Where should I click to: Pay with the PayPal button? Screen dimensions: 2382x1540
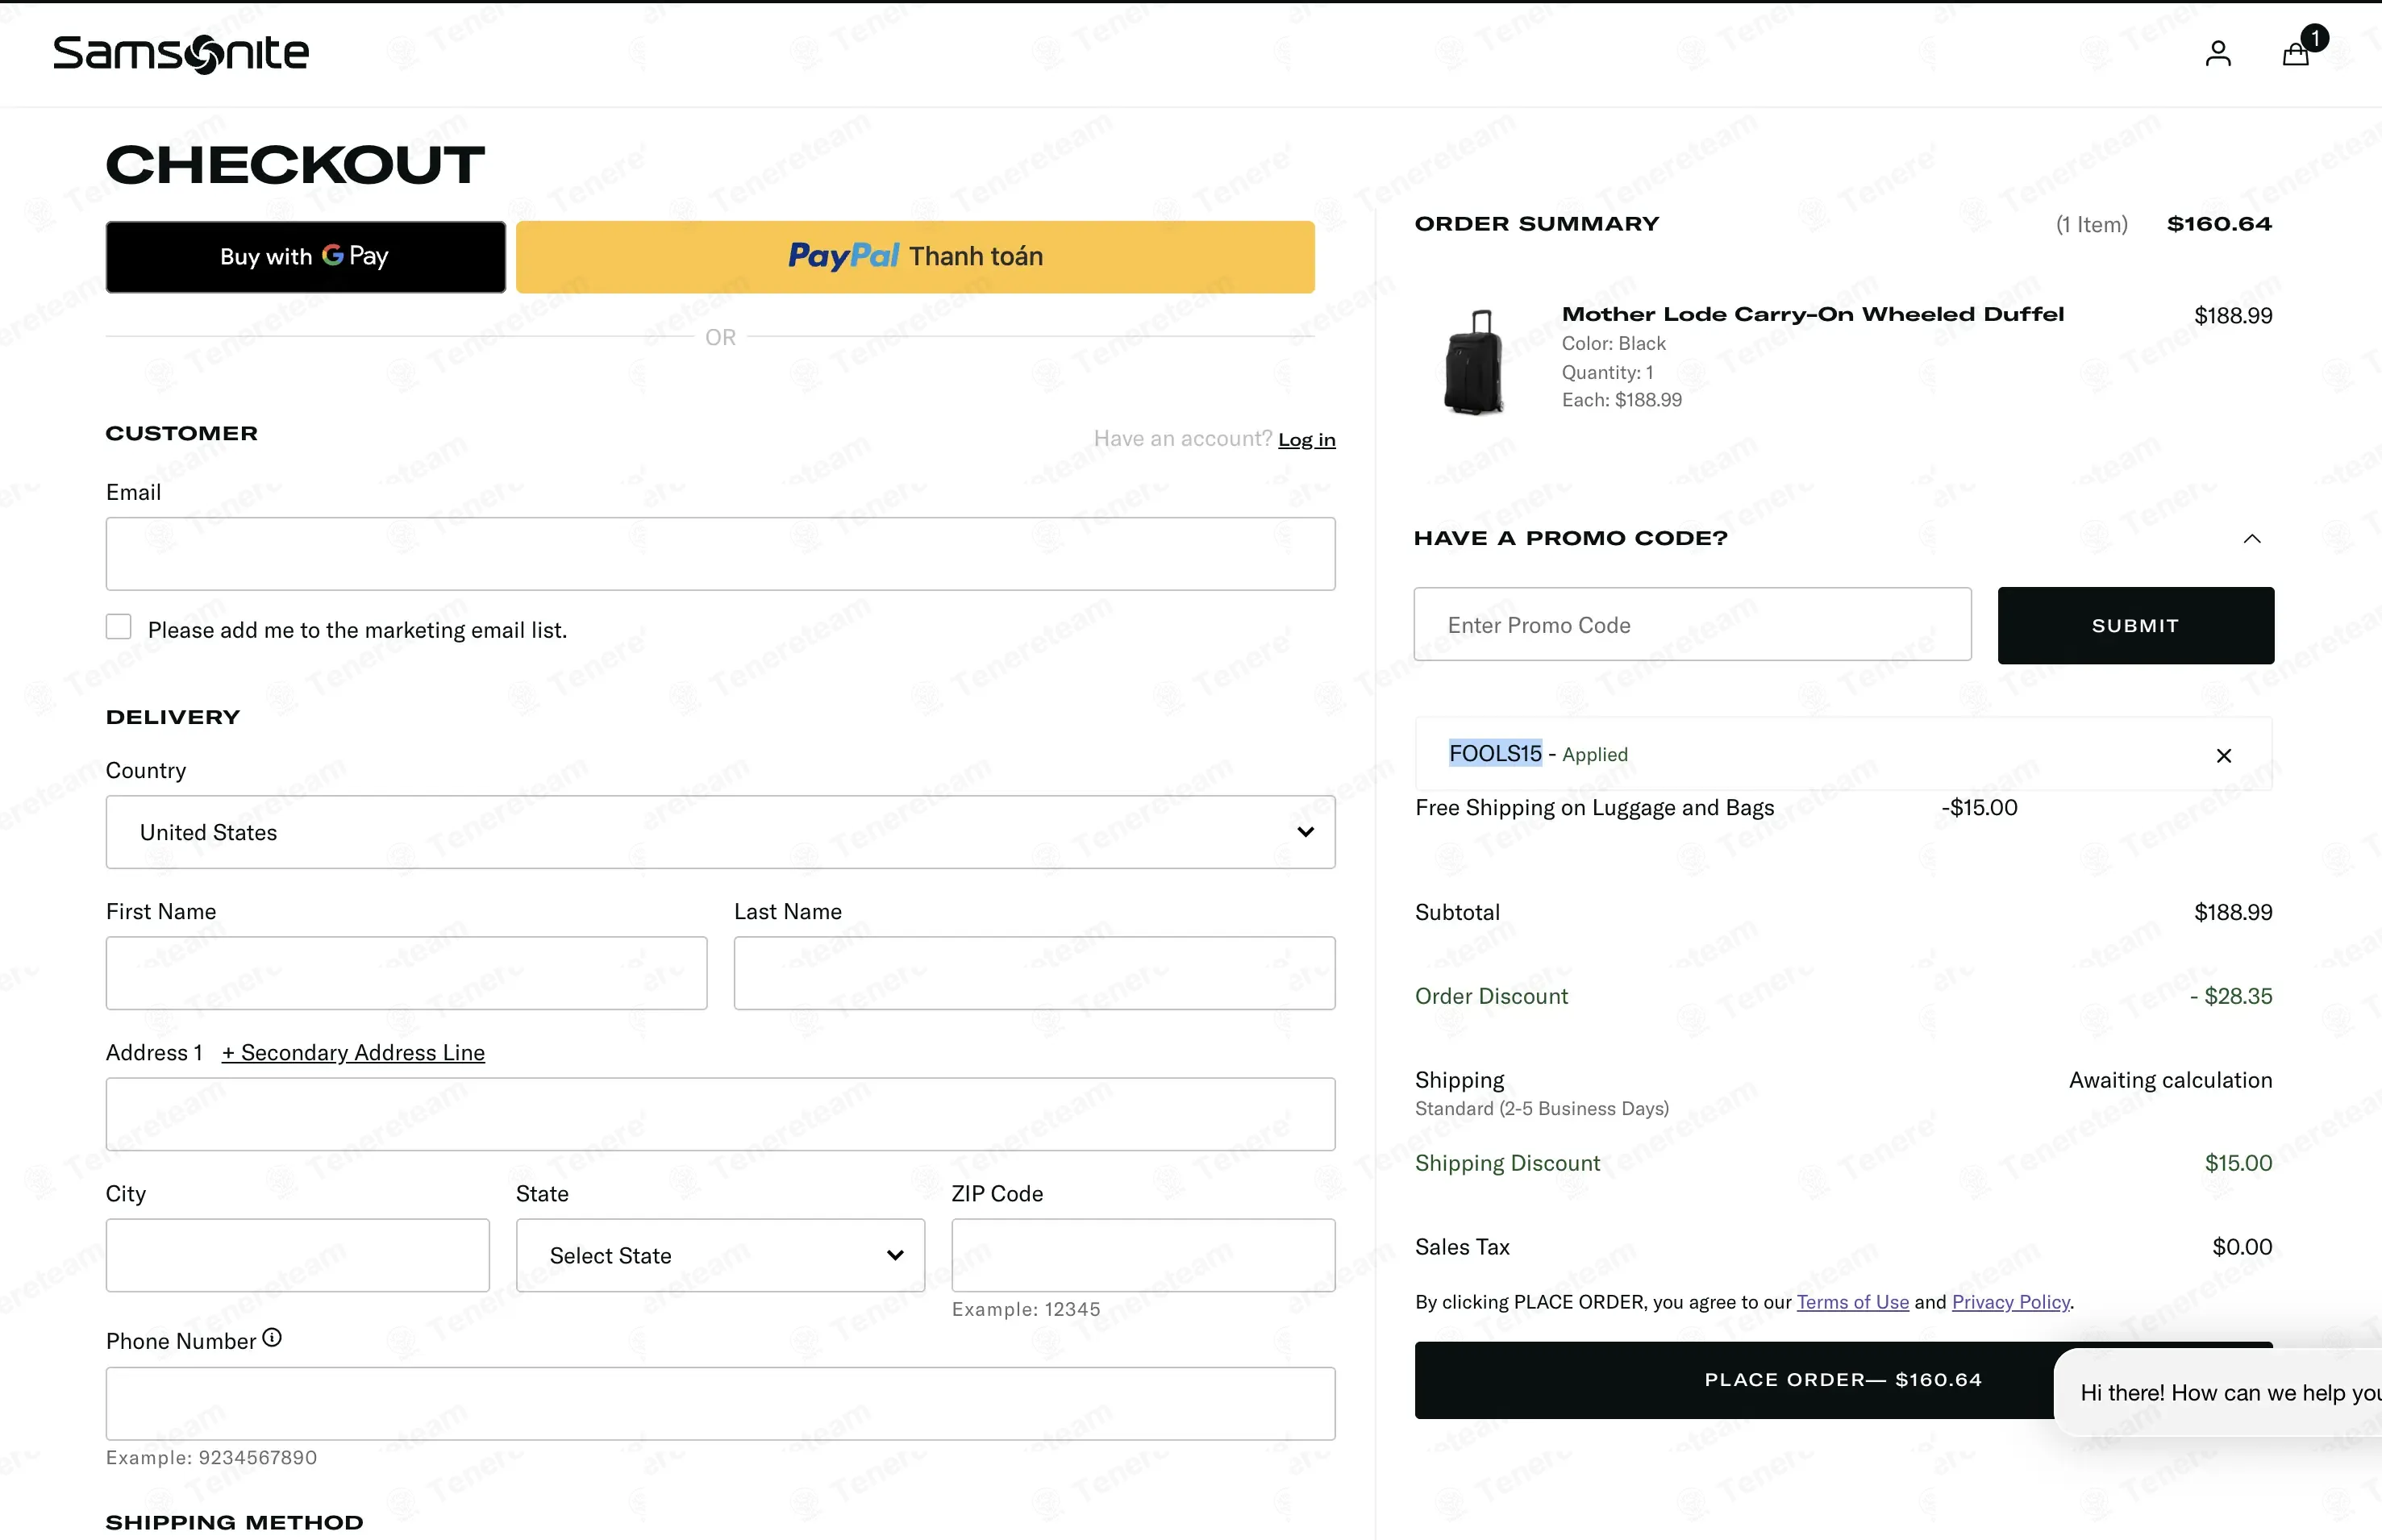click(x=915, y=257)
